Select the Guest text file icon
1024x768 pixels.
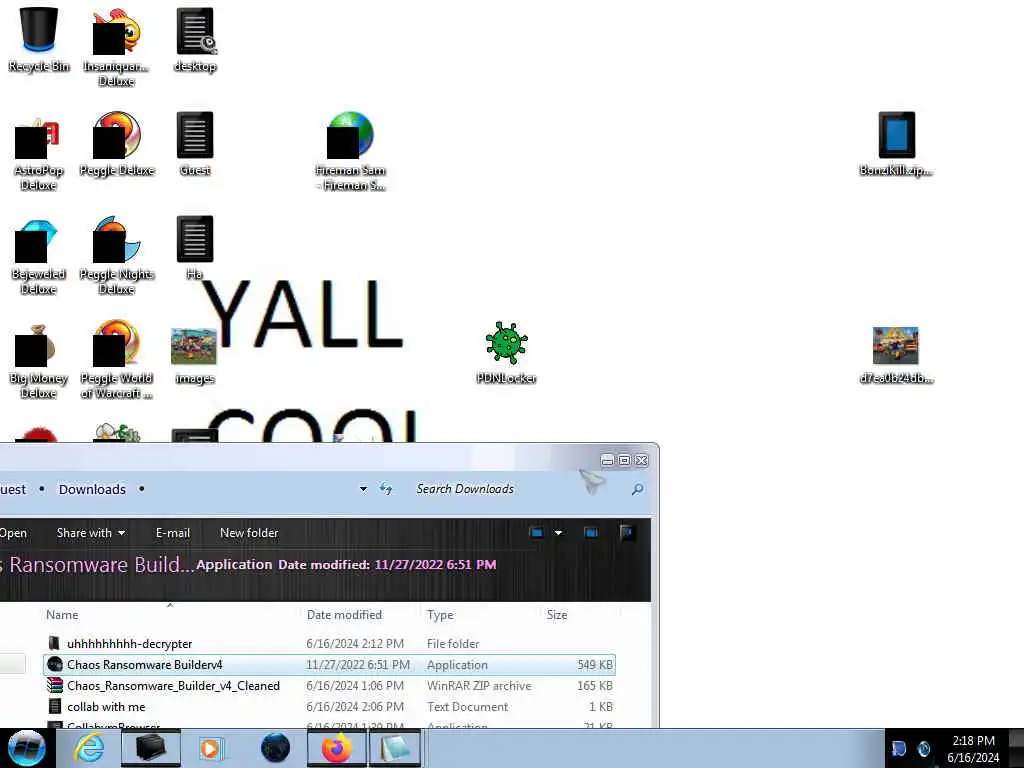pos(195,144)
